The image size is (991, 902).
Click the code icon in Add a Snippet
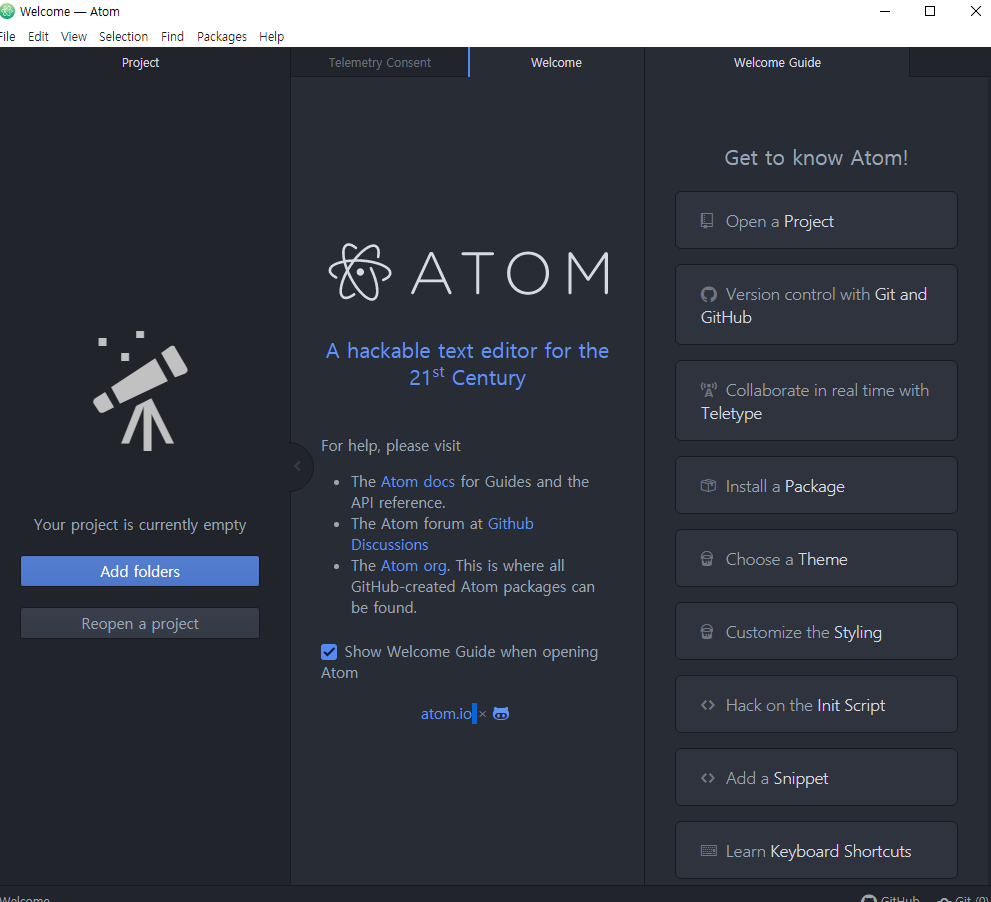tap(708, 777)
